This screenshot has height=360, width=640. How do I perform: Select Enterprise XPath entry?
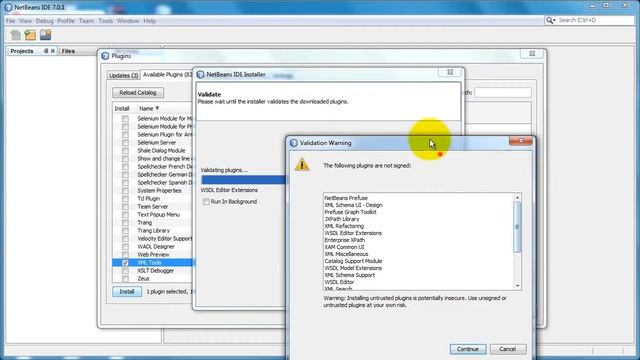click(x=344, y=240)
